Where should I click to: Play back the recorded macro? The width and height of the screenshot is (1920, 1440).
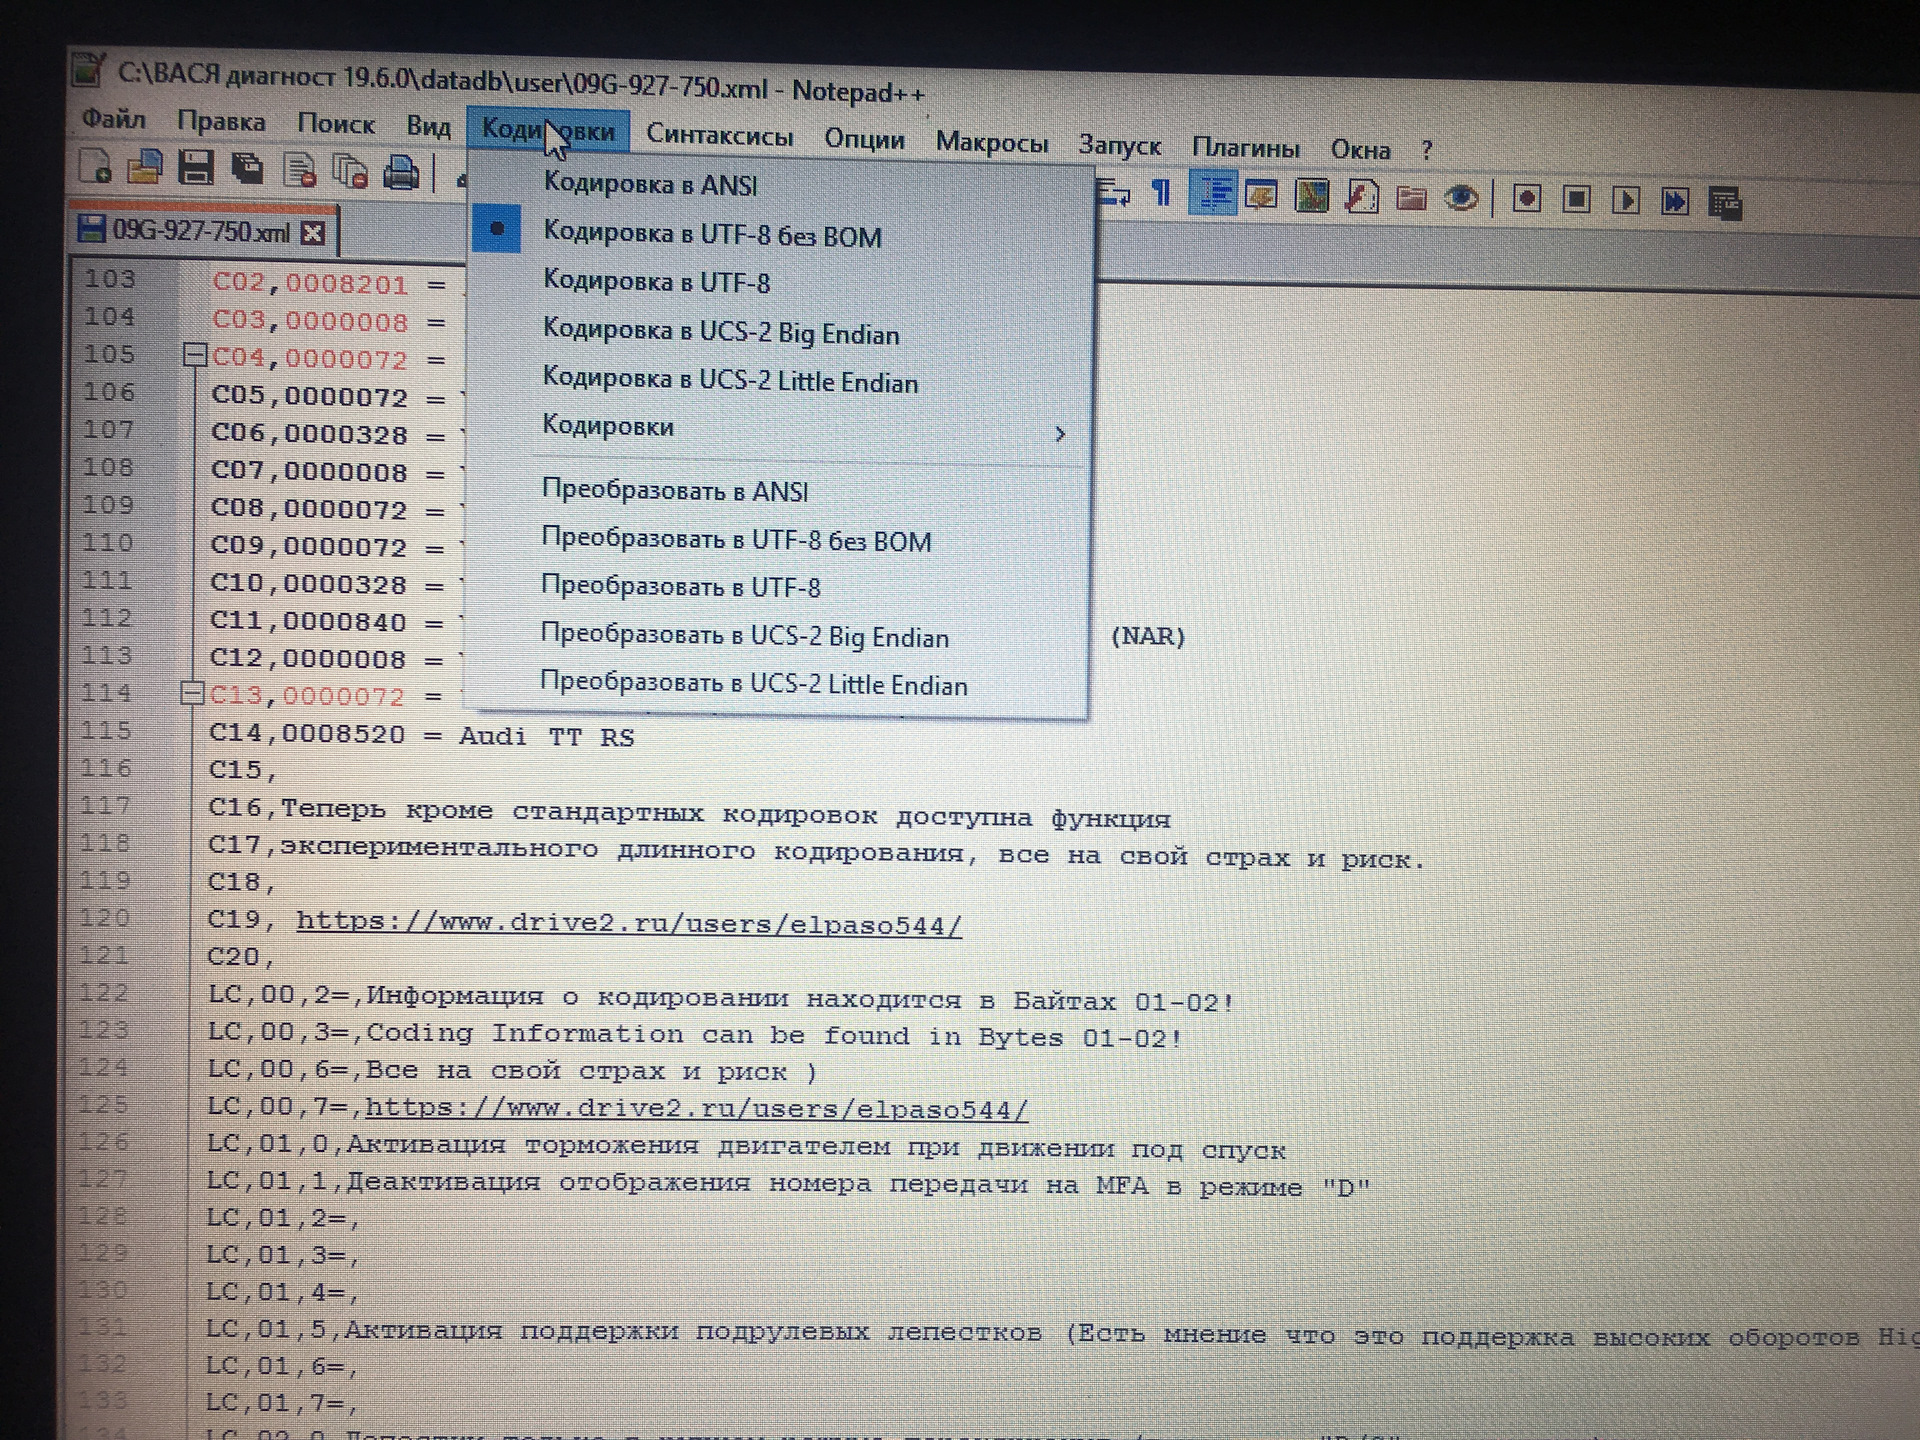[x=1626, y=201]
